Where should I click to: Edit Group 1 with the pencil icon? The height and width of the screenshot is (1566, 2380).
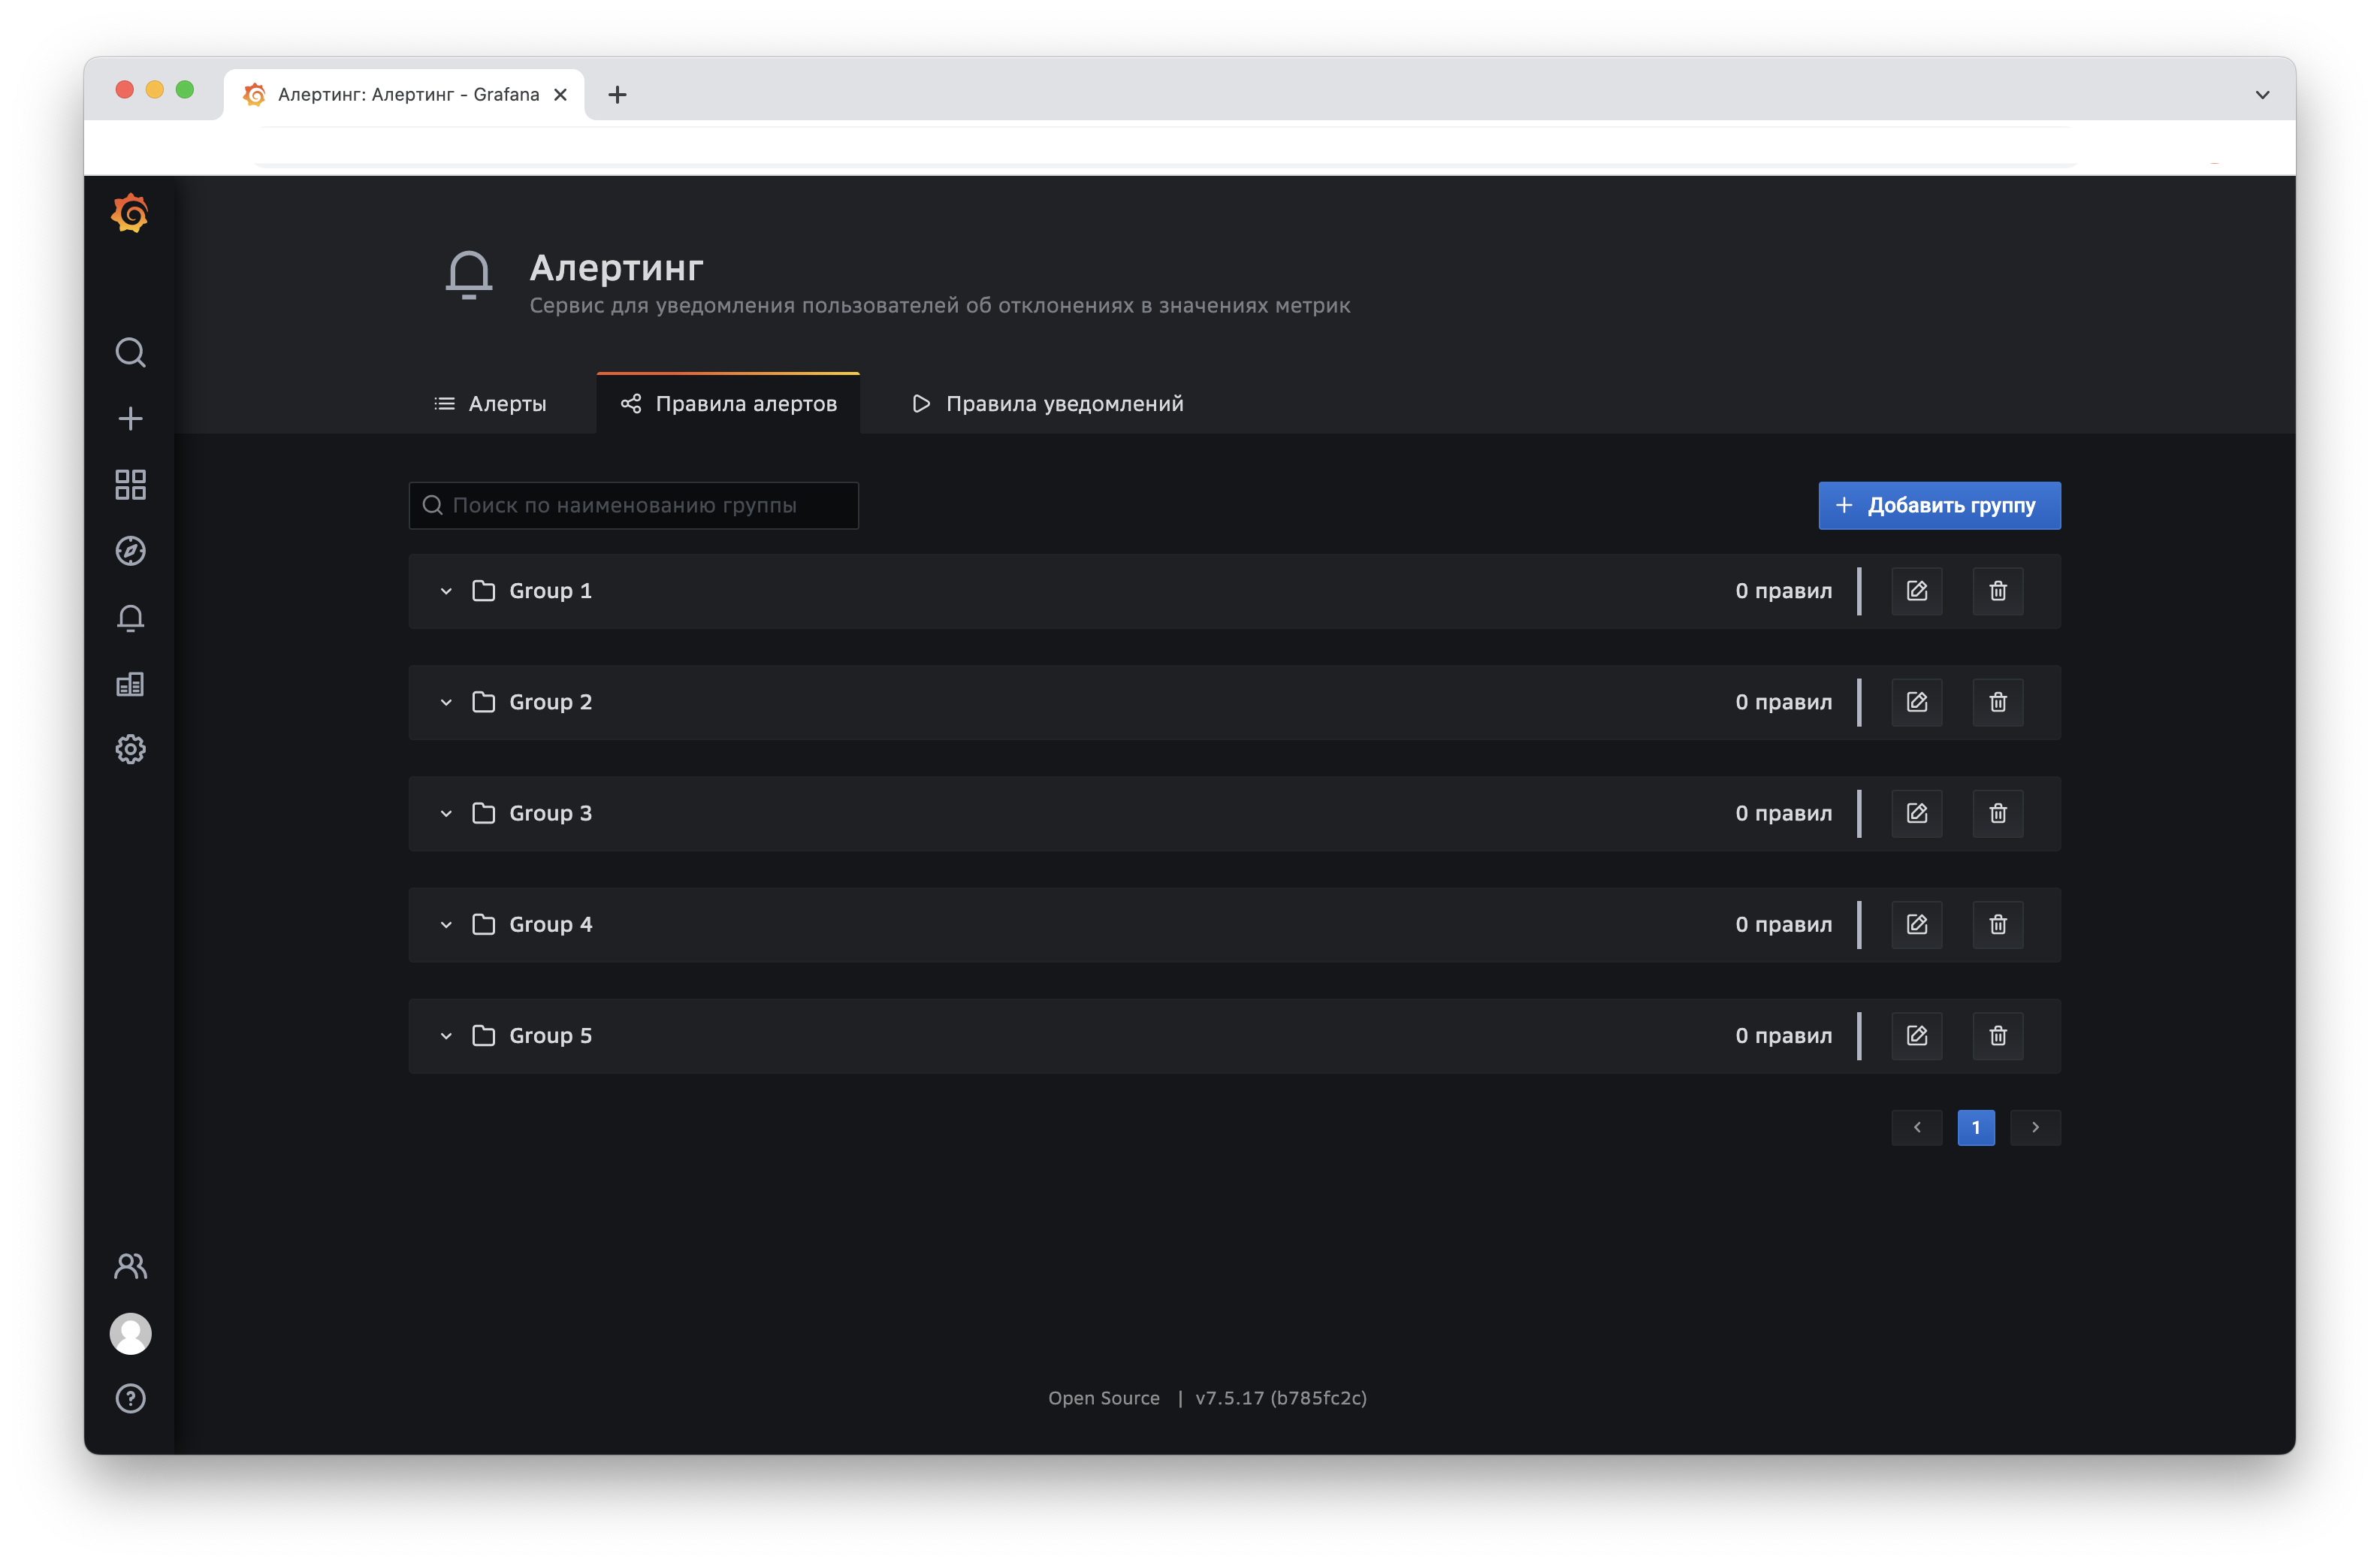coord(1917,591)
